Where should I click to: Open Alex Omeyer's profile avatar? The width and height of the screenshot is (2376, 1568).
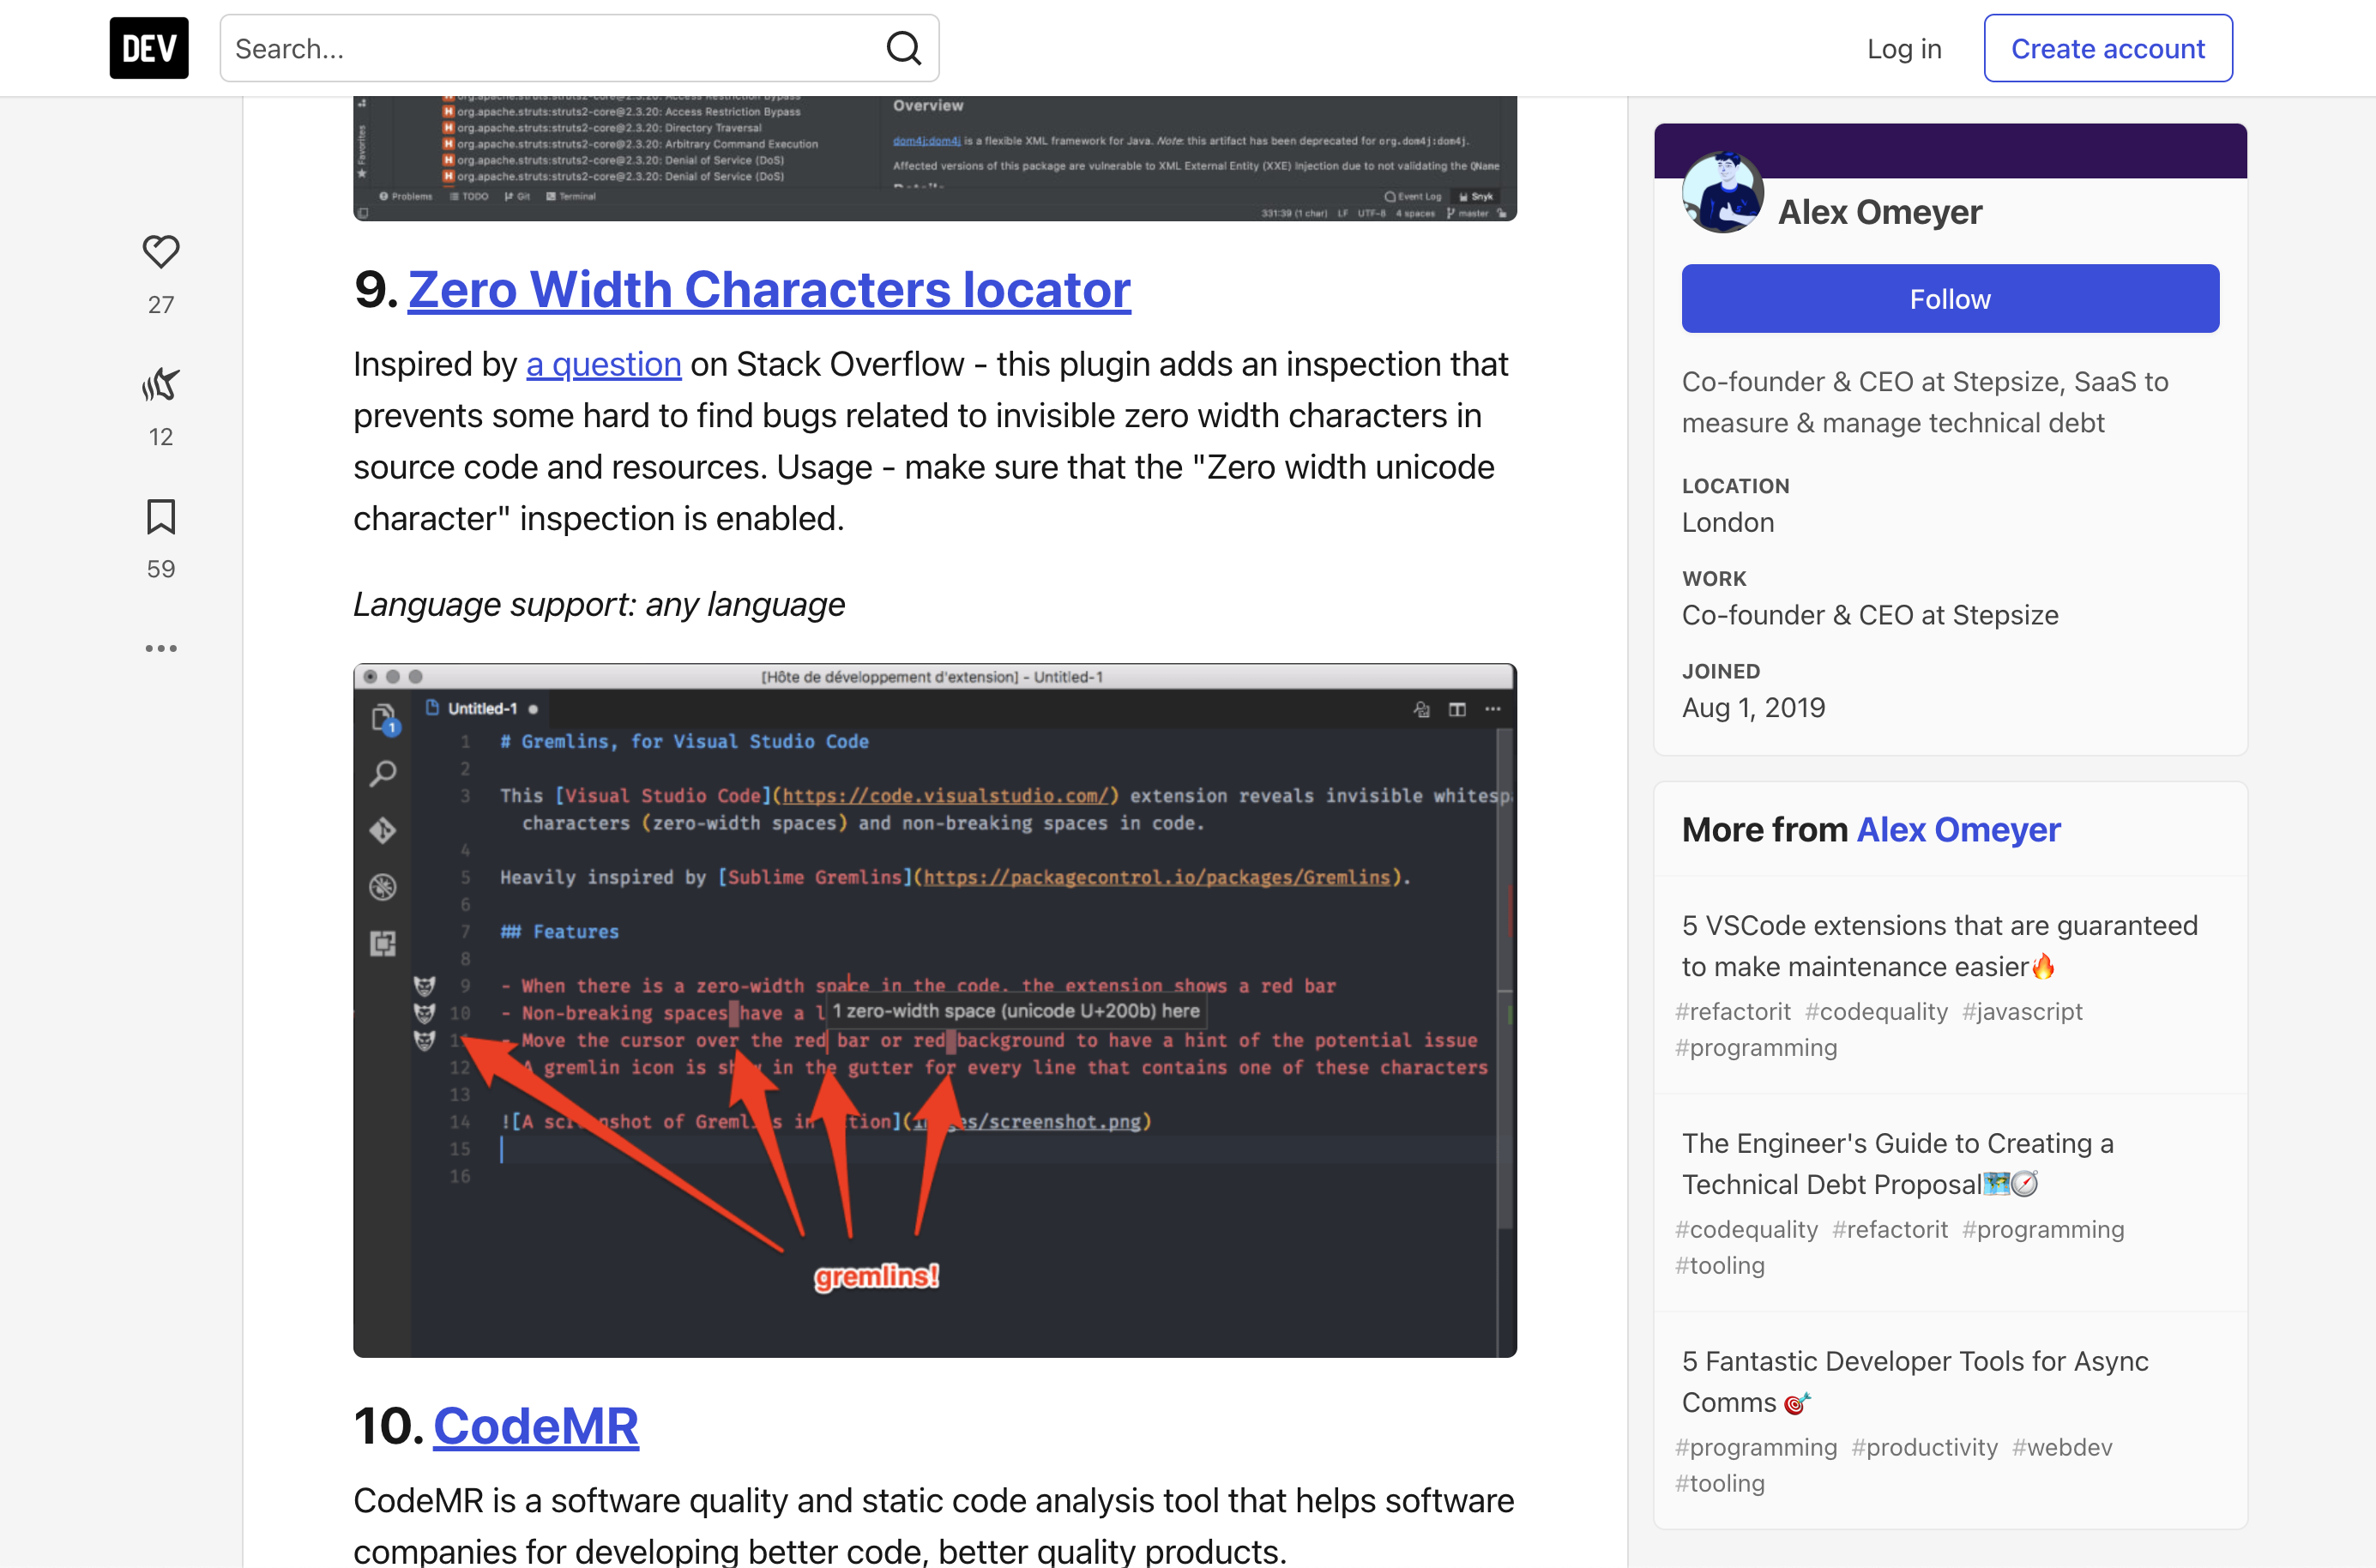pyautogui.click(x=1722, y=193)
